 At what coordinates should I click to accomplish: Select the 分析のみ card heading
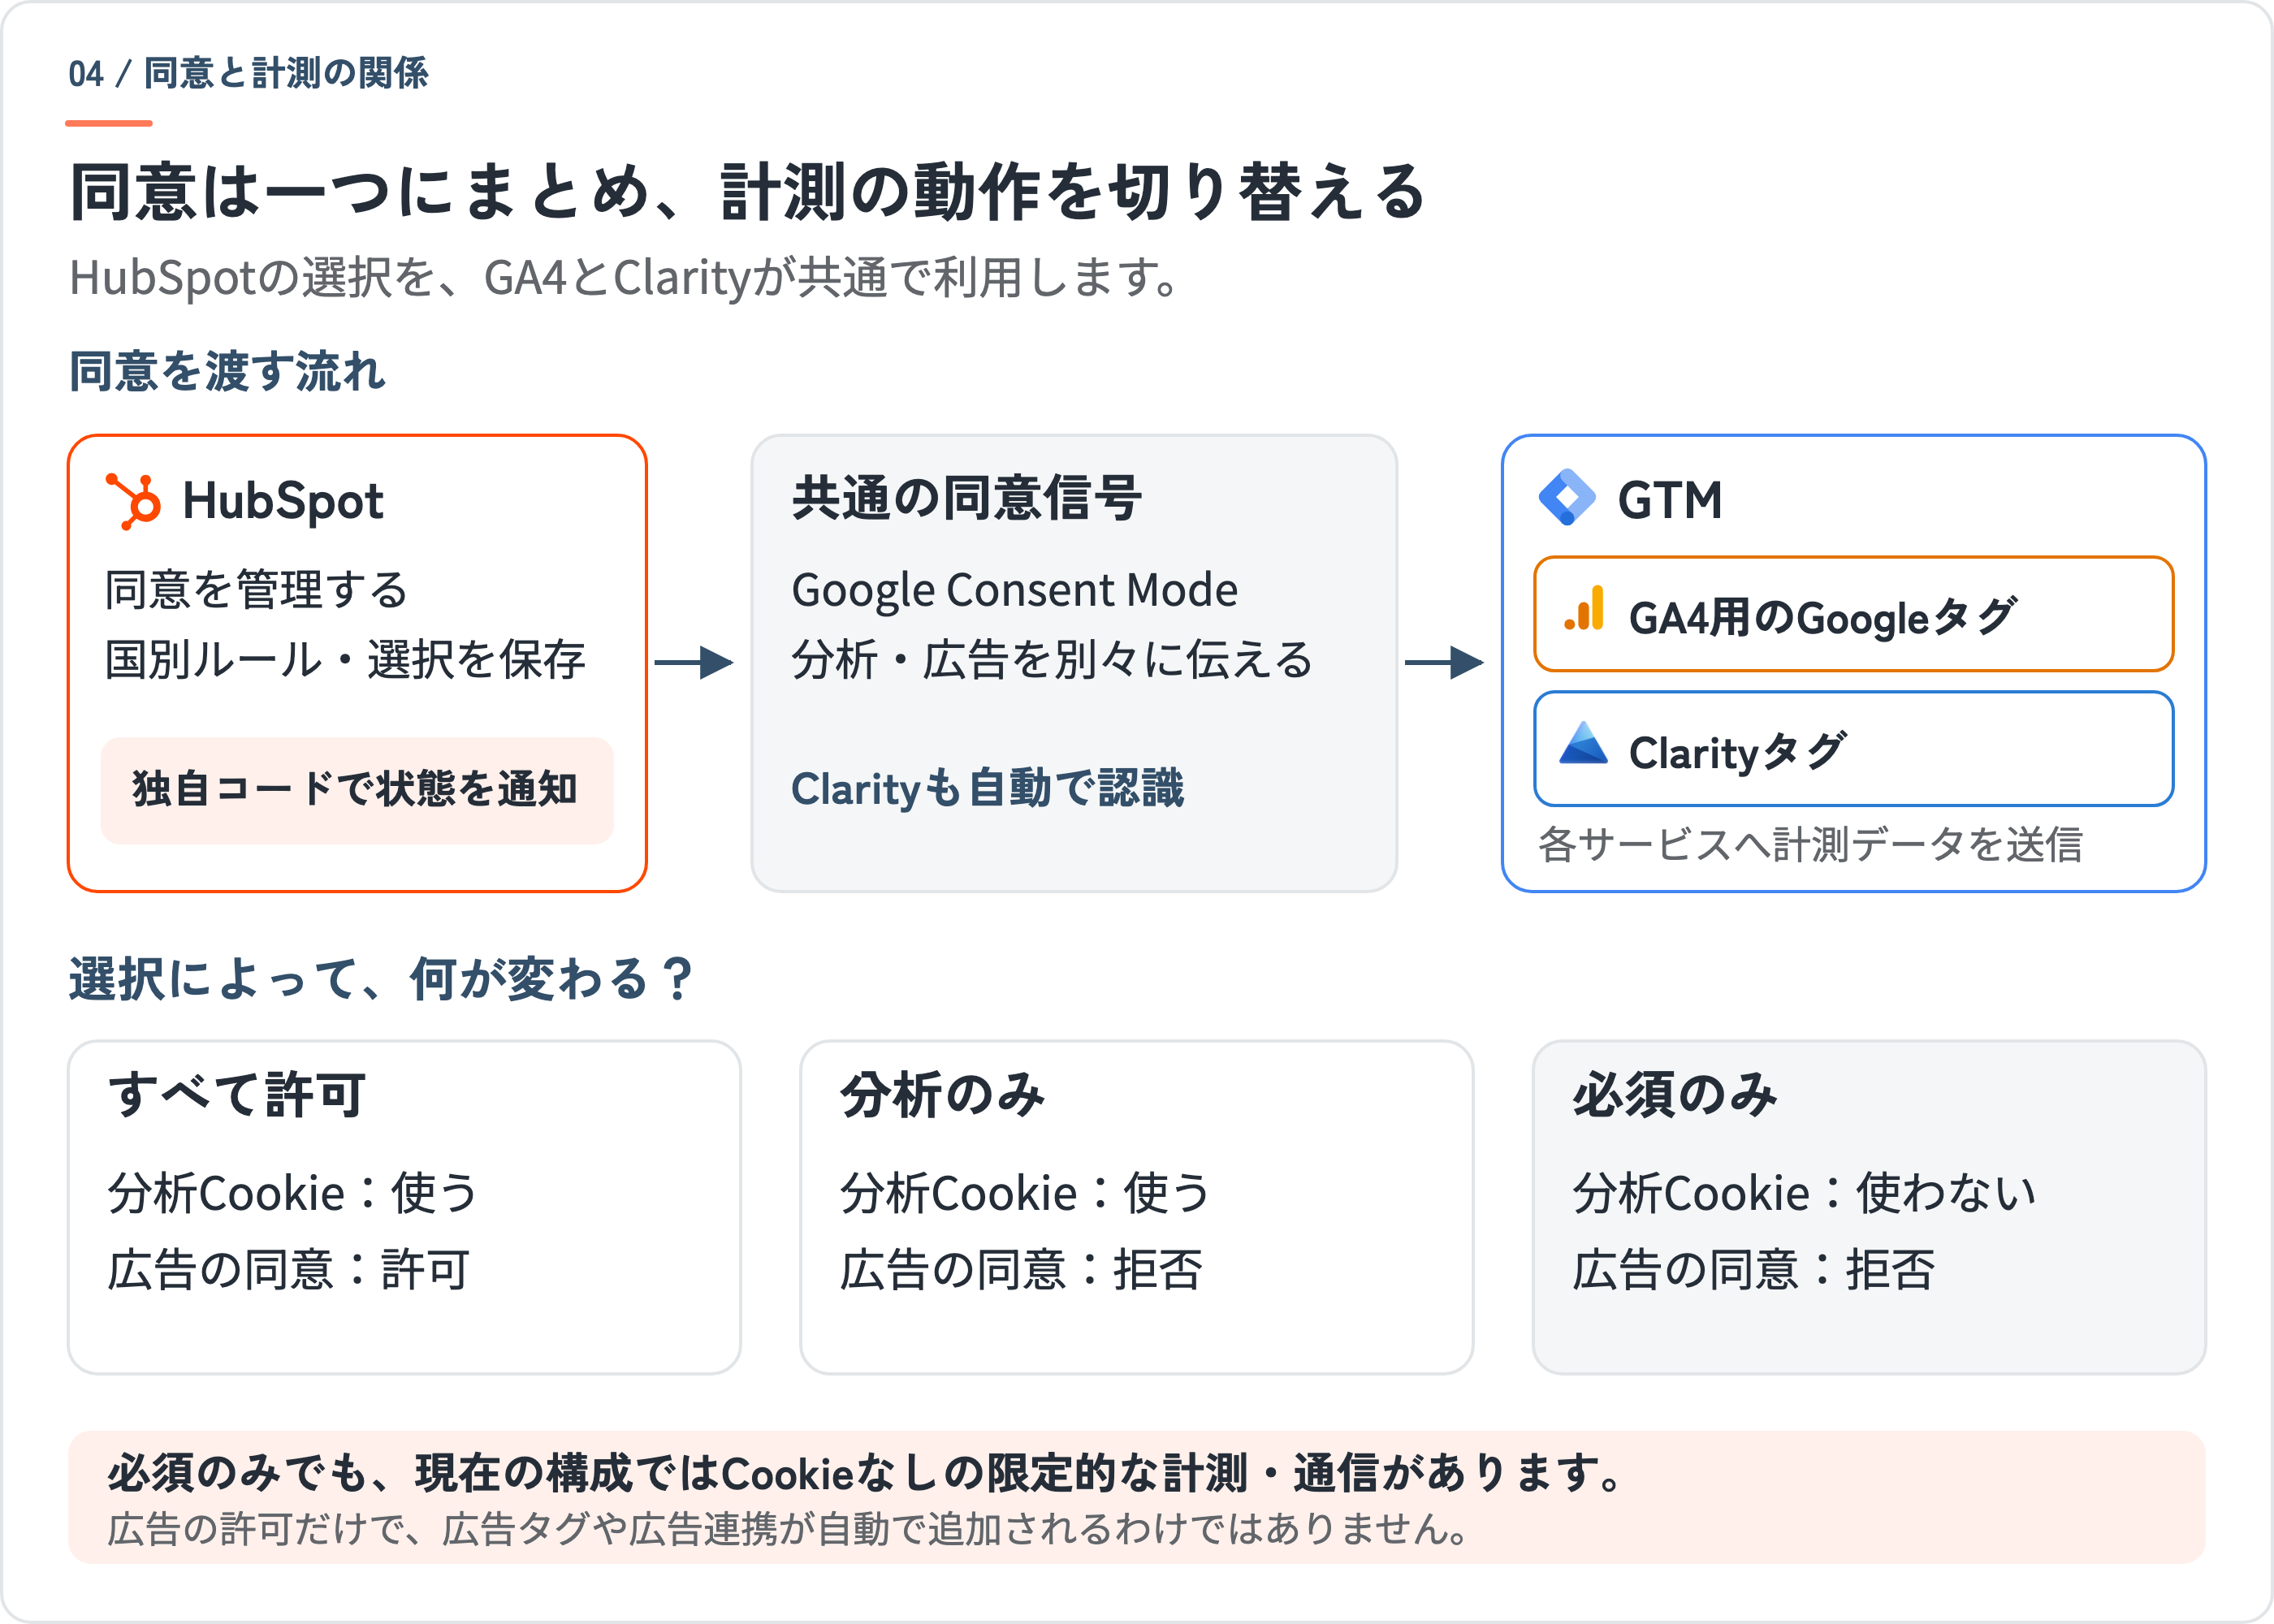point(943,1094)
